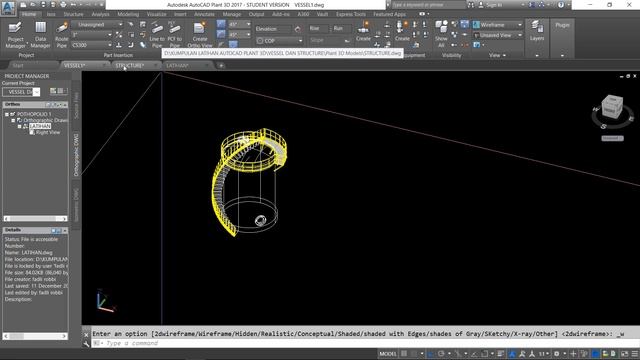Toggle ortho mode in status bar
Screen dimensions: 640x360
tap(431, 353)
